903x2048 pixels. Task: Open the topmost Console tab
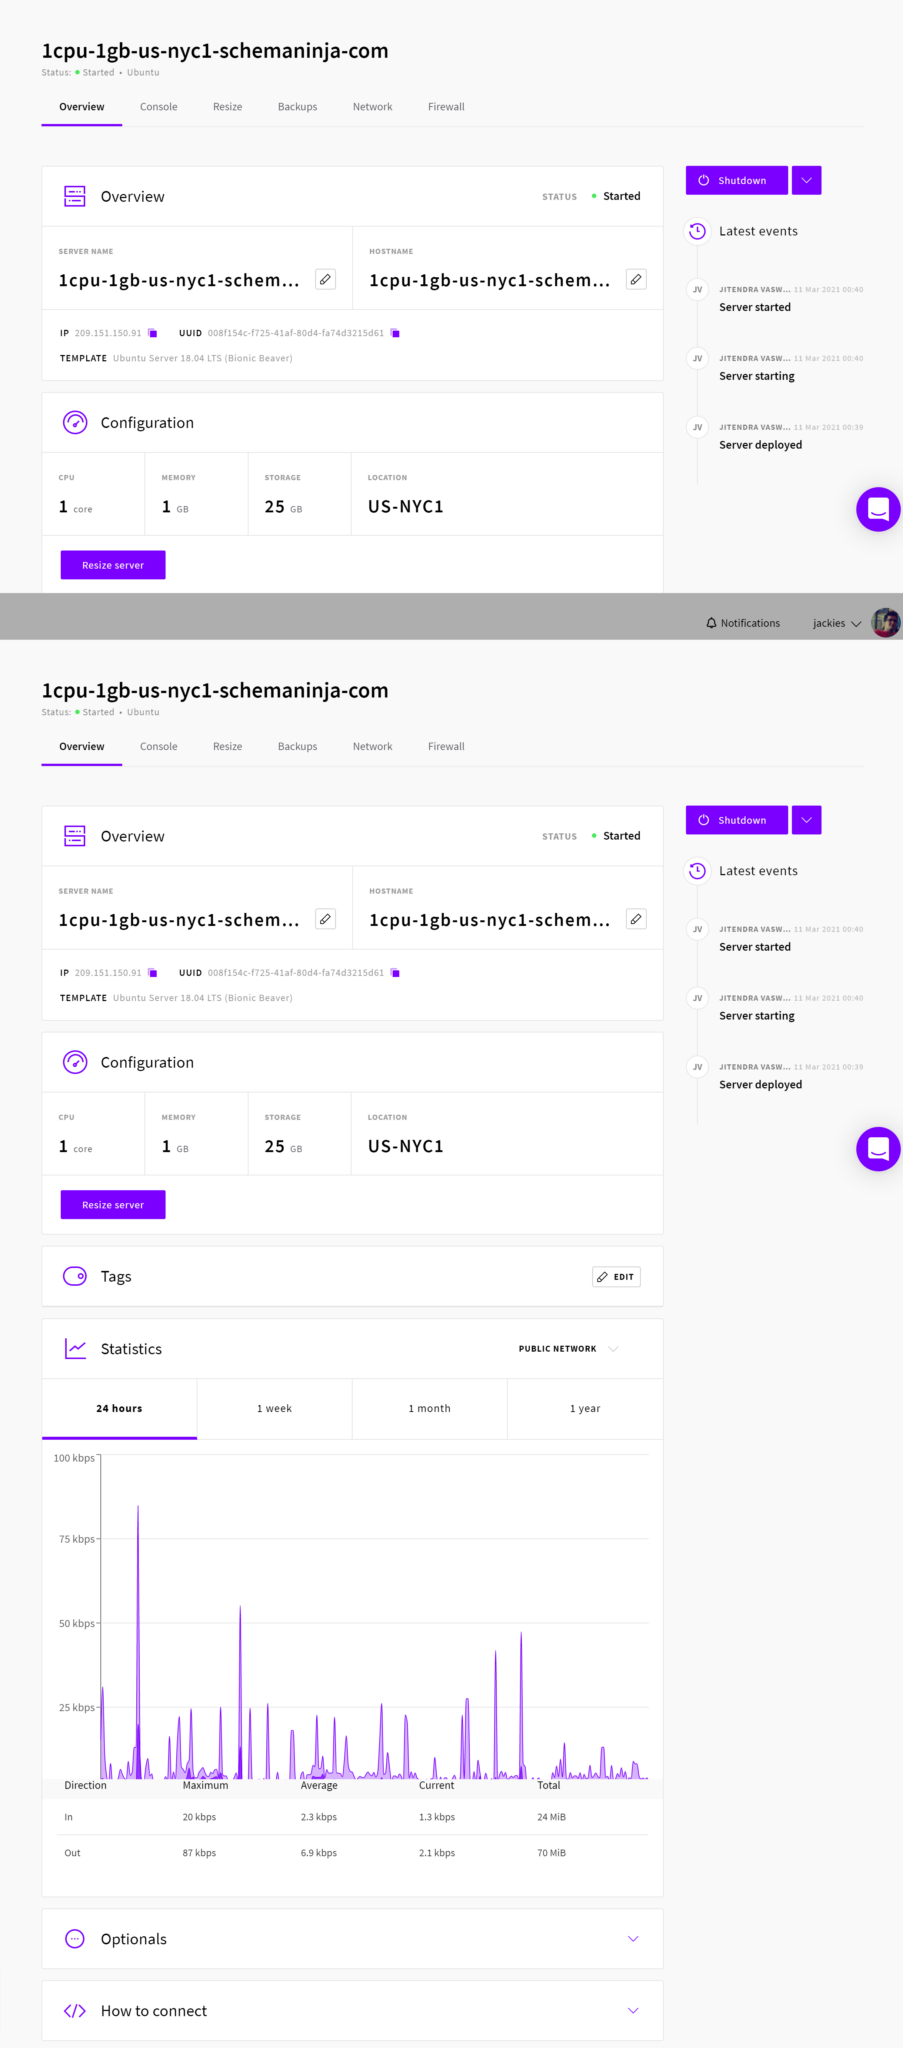158,107
